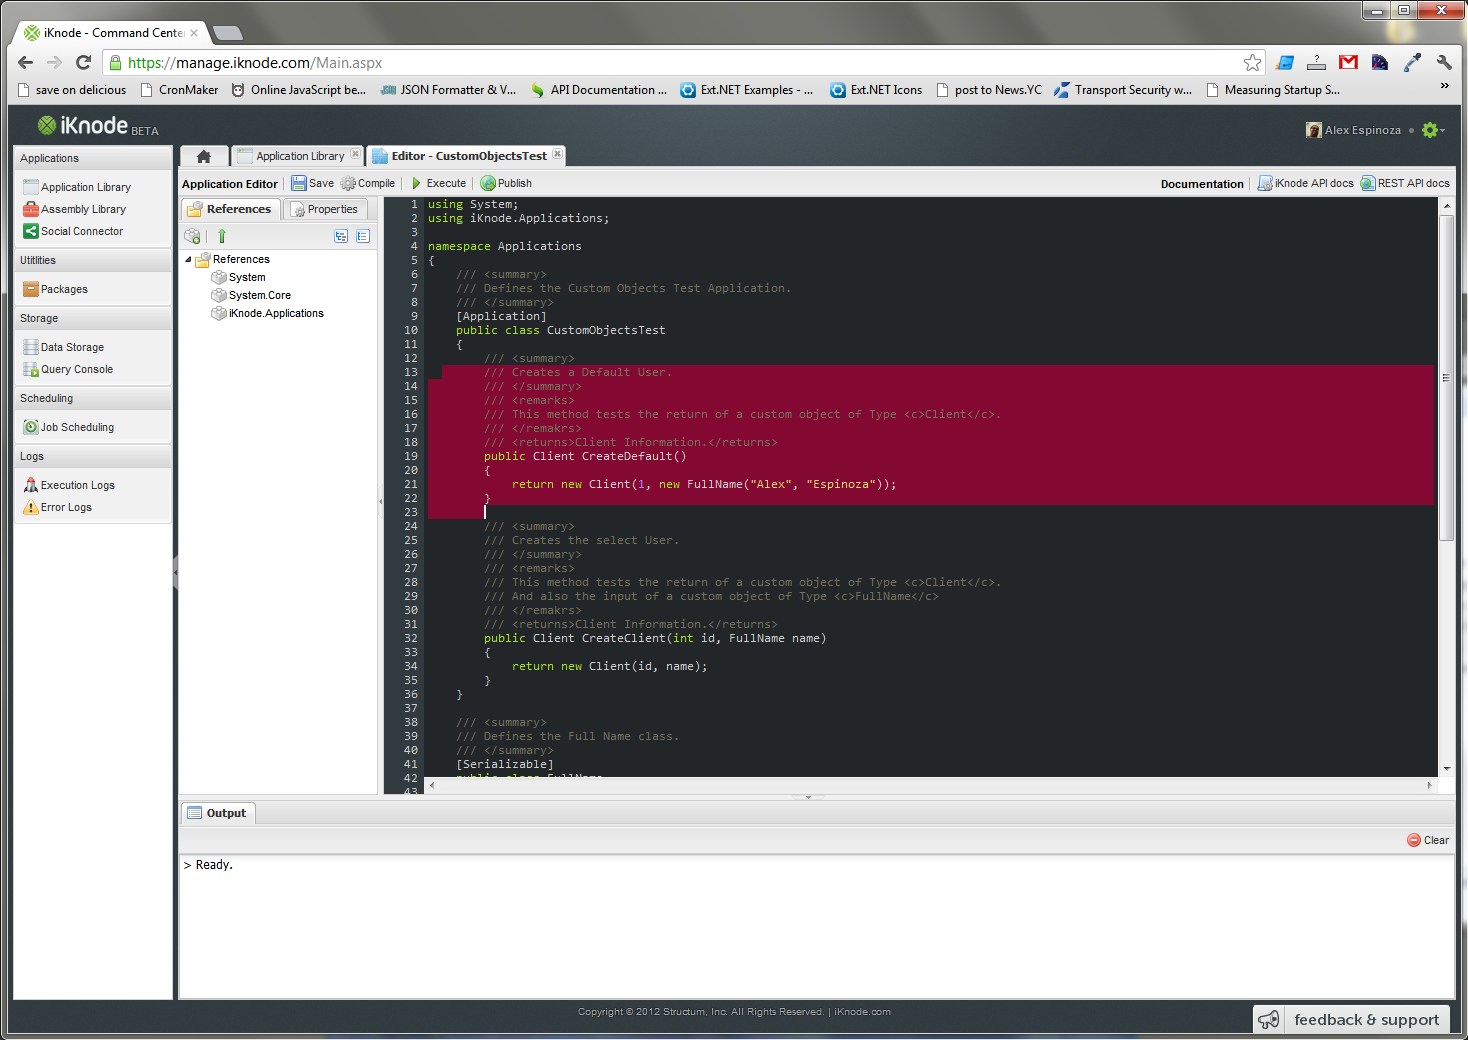Run the code with the Execute arrow
Viewport: 1468px width, 1040px height.
(438, 183)
